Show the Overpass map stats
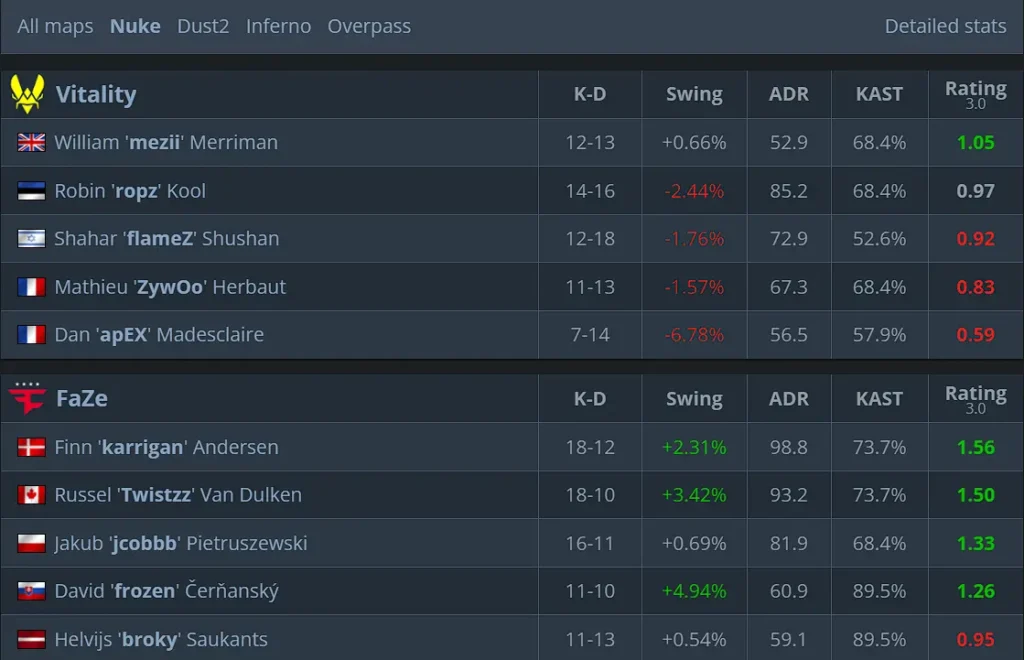This screenshot has height=660, width=1024. [369, 26]
